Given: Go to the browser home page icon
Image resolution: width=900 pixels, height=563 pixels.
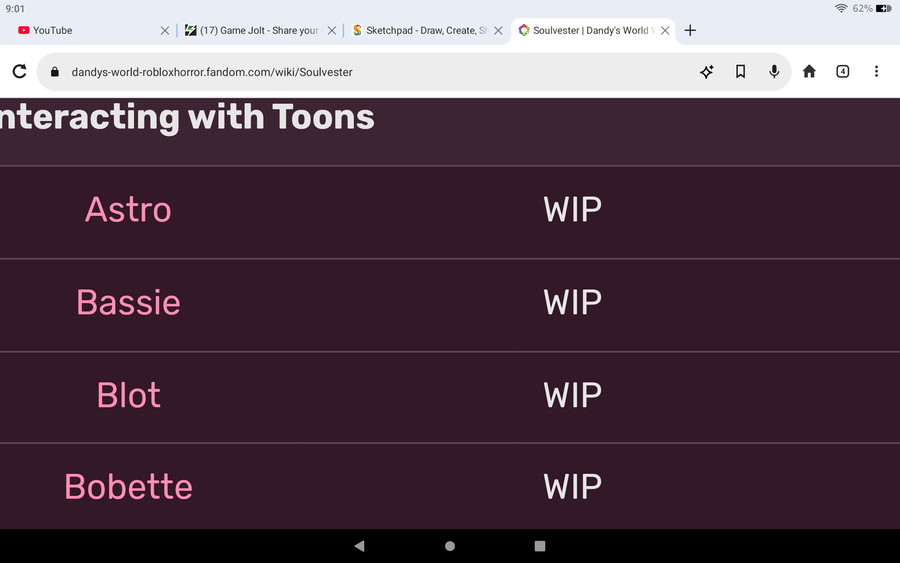Looking at the screenshot, I should point(809,72).
